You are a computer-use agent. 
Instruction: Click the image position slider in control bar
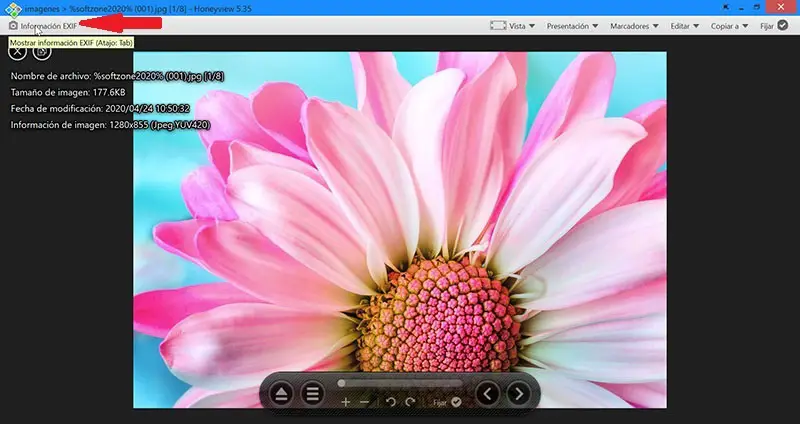point(400,383)
